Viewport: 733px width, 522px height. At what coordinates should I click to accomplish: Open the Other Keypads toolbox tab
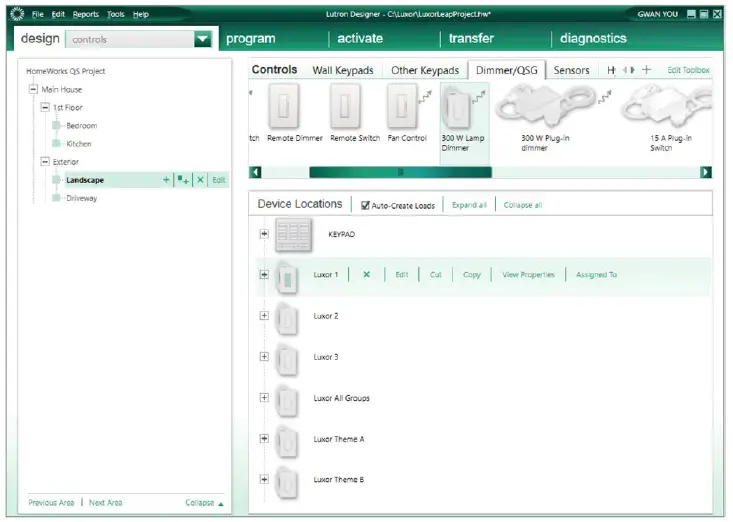425,70
